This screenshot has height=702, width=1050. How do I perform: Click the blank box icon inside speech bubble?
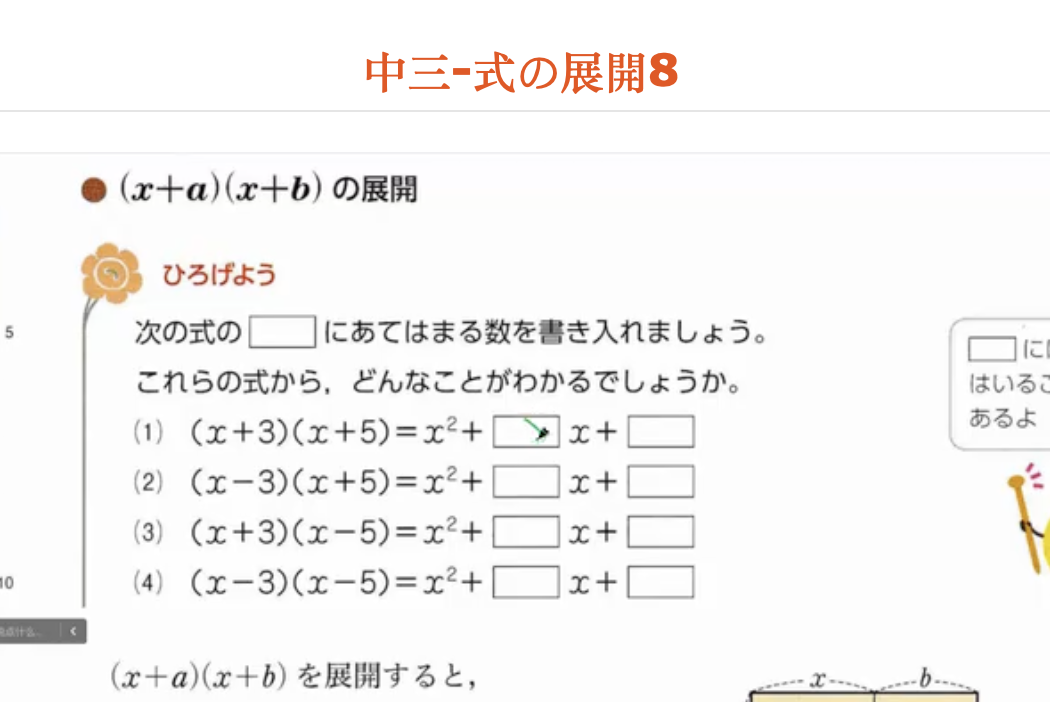tap(992, 349)
